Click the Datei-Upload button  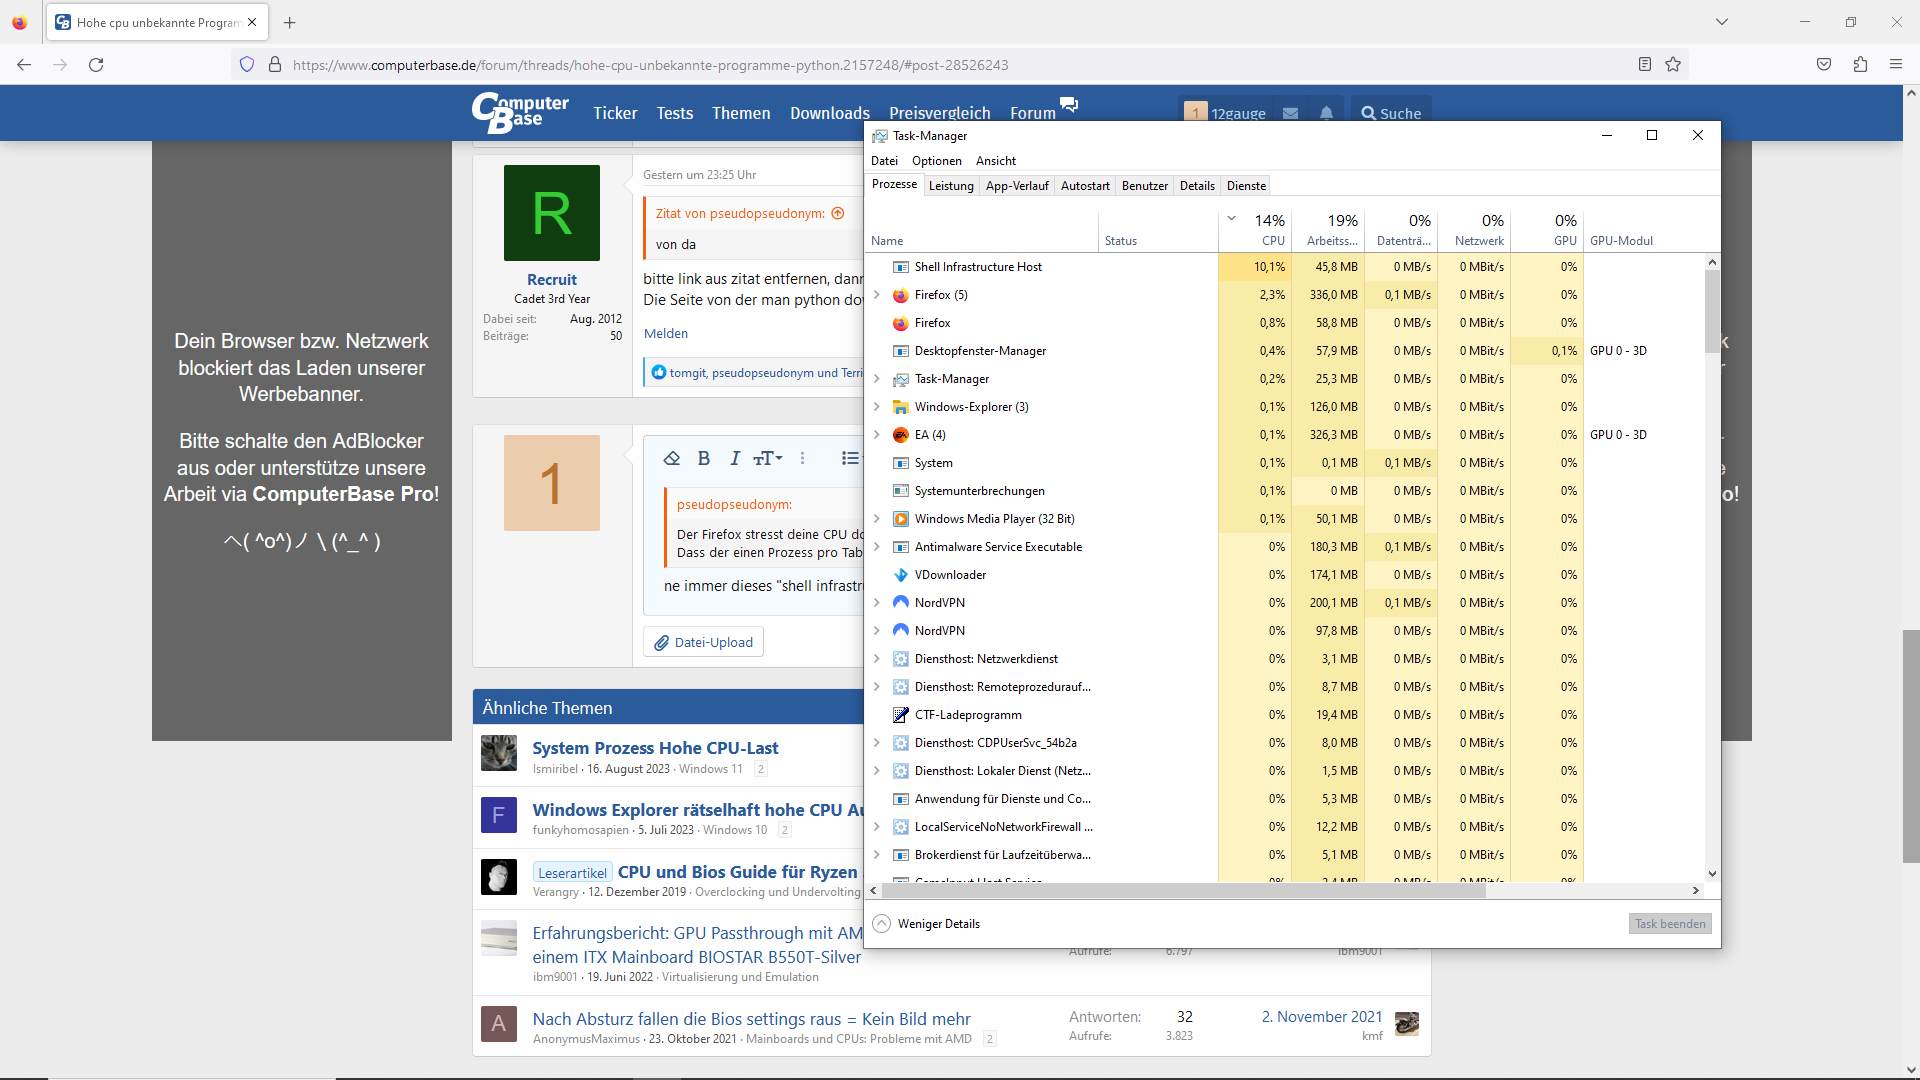(704, 642)
